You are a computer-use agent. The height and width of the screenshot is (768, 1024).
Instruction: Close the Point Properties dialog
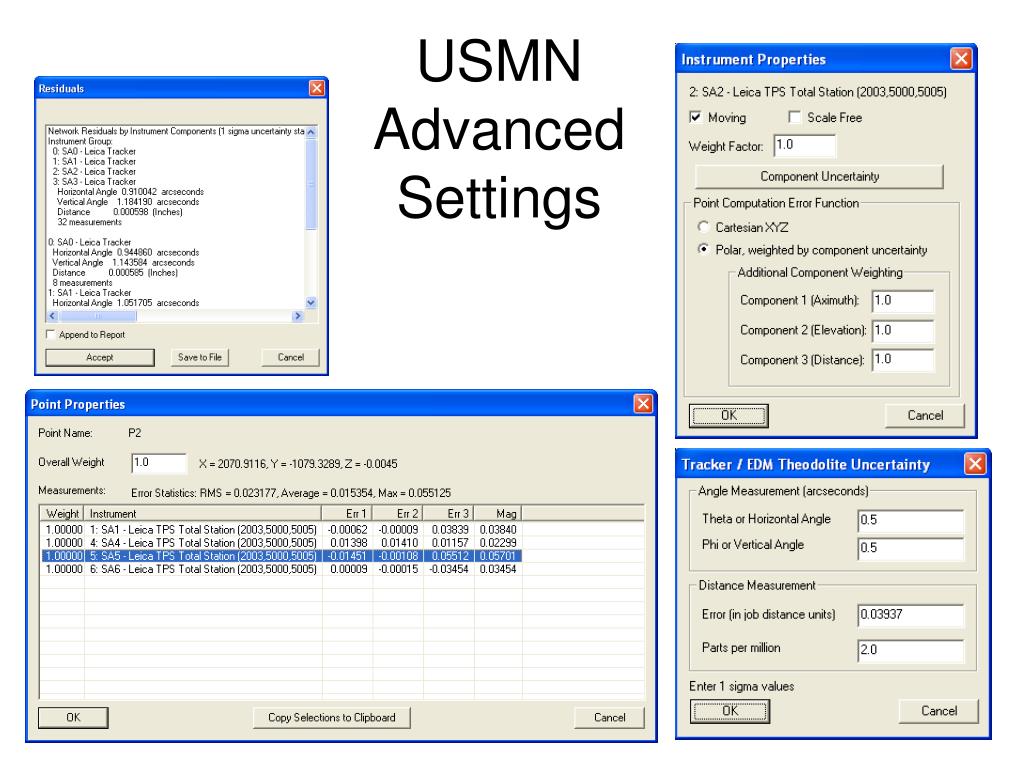pyautogui.click(x=643, y=404)
